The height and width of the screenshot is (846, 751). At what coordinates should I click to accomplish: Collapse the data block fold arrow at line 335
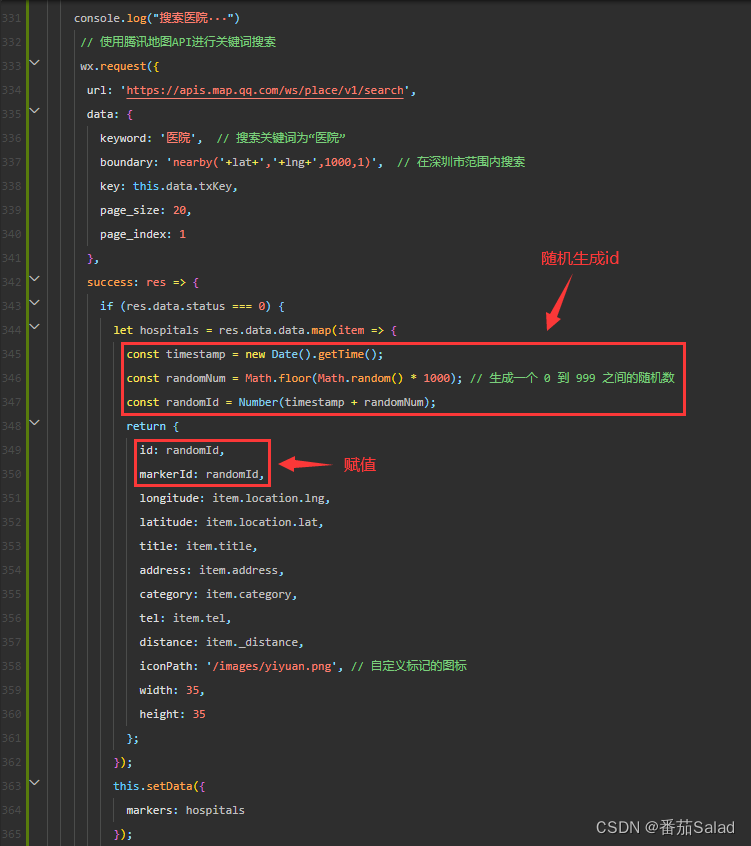click(x=35, y=111)
